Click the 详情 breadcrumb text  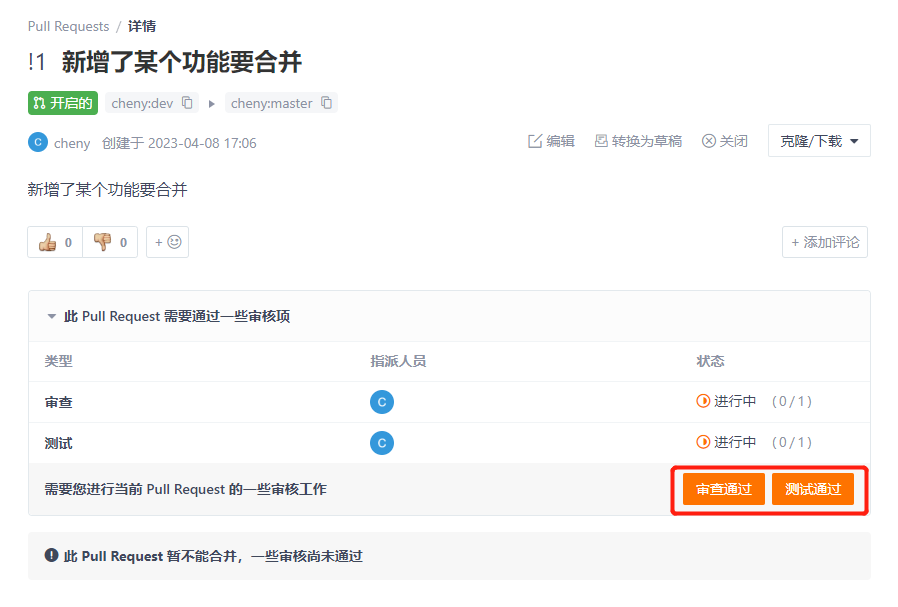click(x=141, y=26)
